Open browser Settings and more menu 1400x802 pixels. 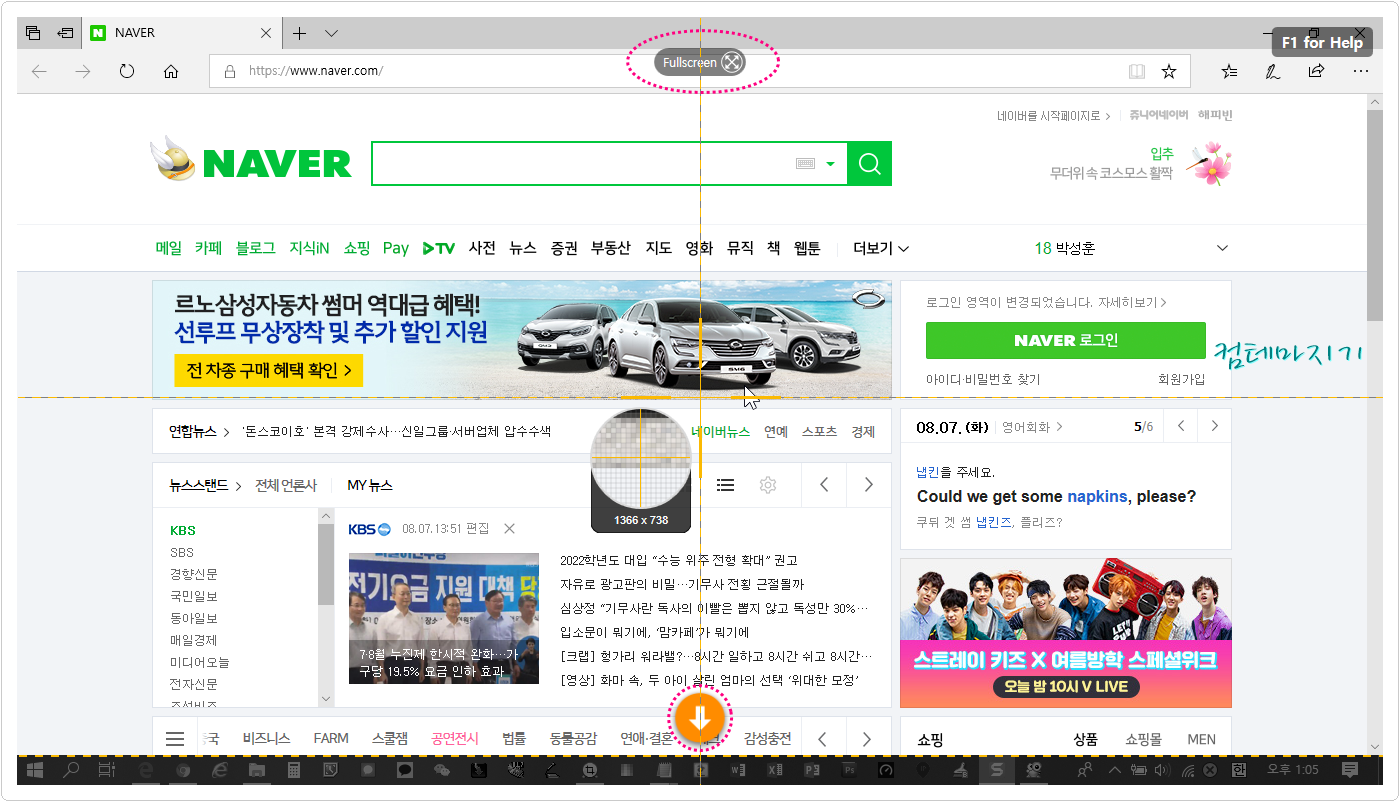coord(1360,72)
